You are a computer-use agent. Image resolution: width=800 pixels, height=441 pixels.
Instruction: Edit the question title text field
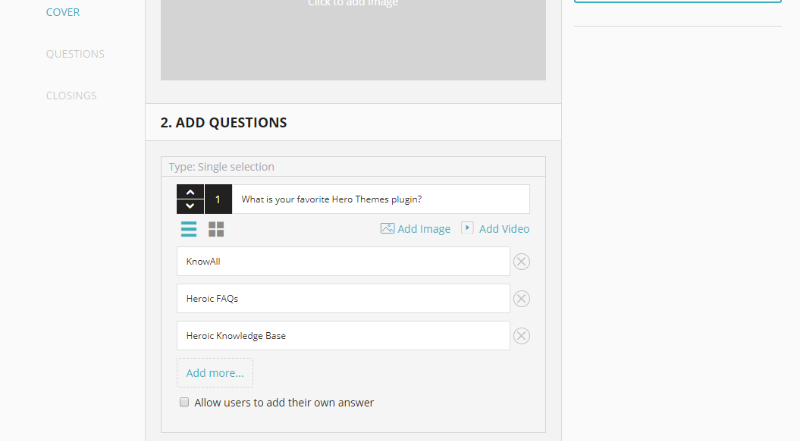point(380,199)
